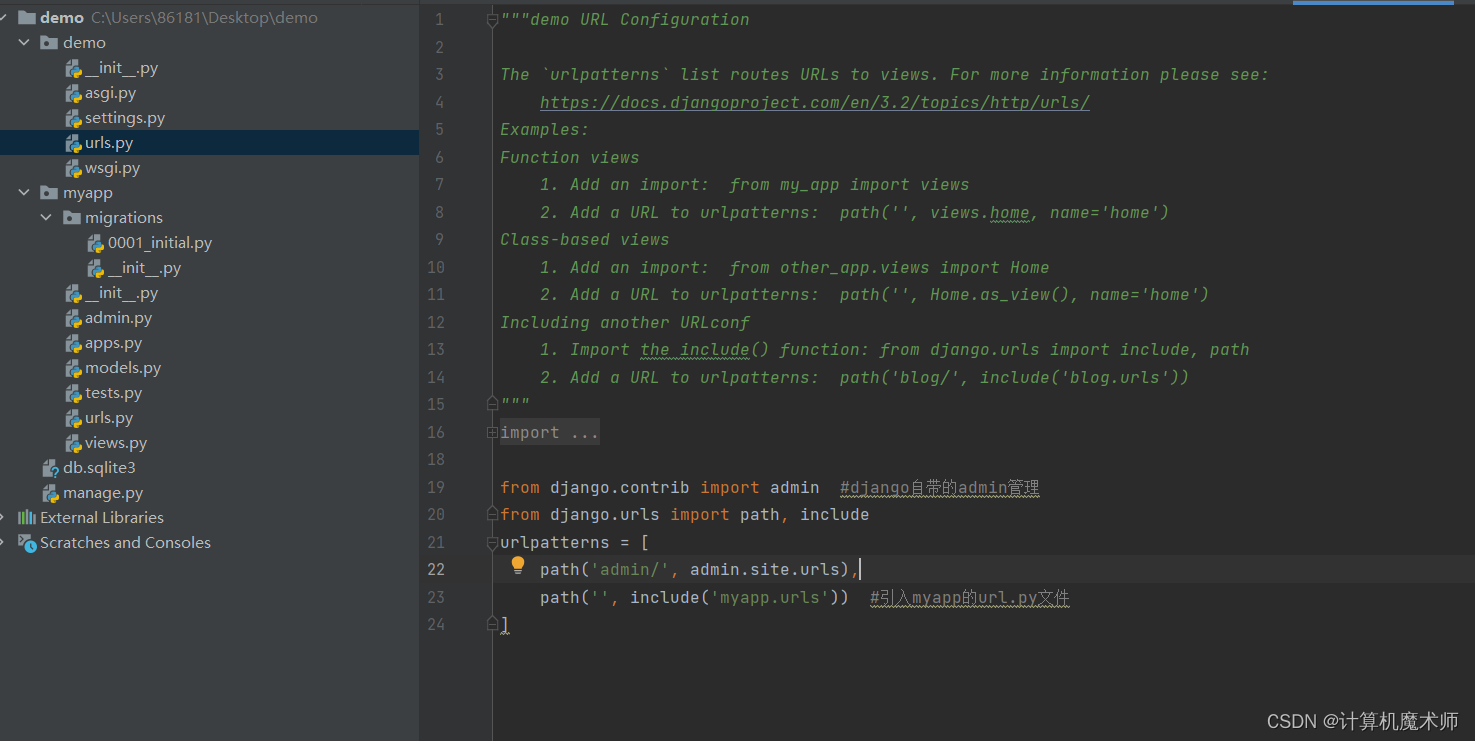Click the migrations folder icon
Image resolution: width=1475 pixels, height=741 pixels.
click(71, 218)
